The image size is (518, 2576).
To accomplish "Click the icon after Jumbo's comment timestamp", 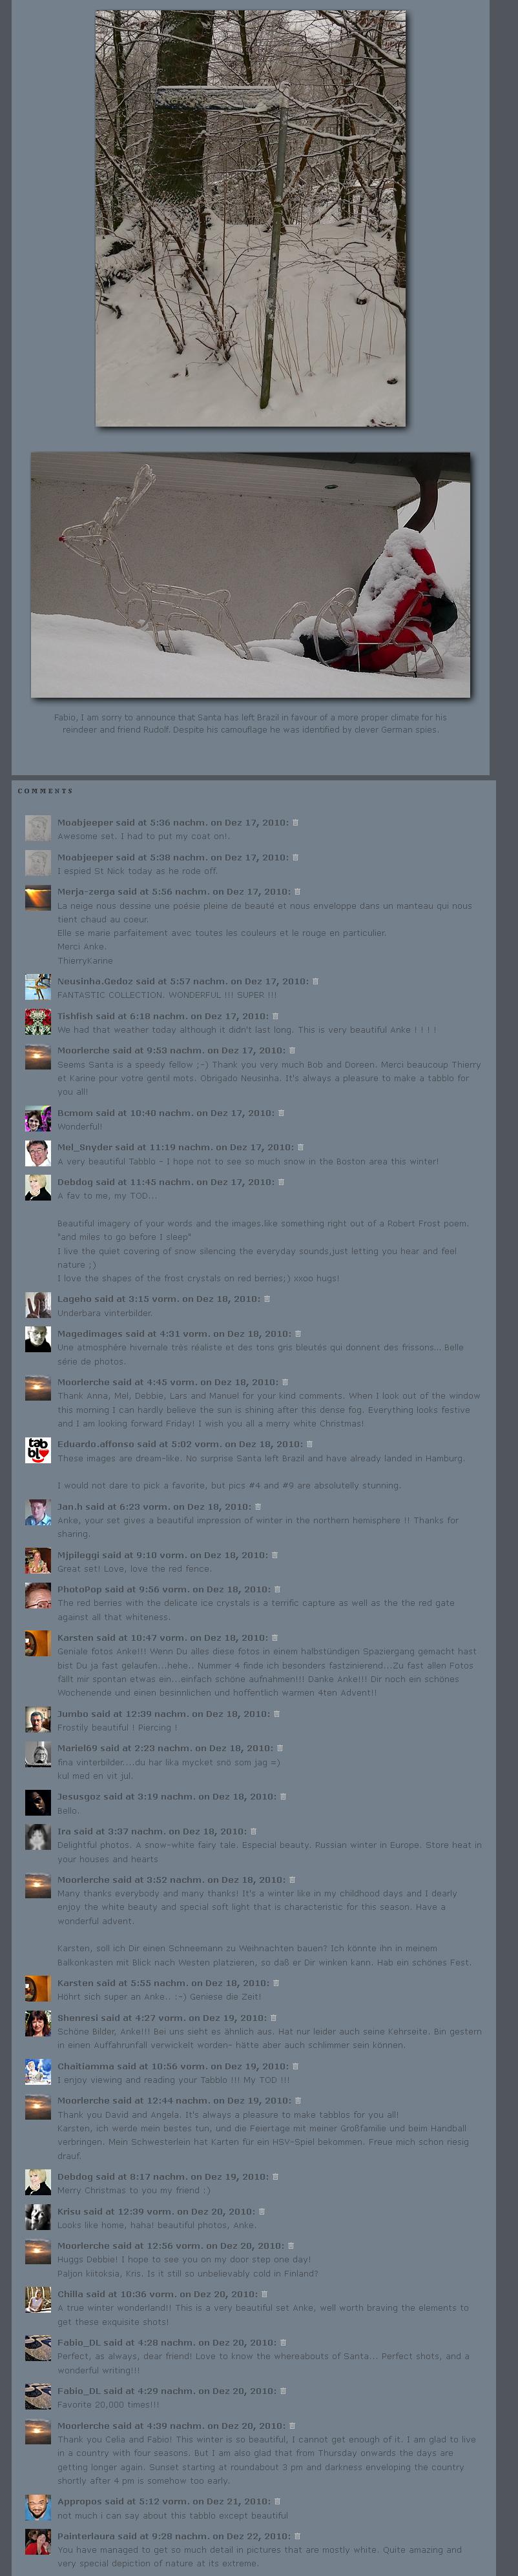I will (277, 1714).
